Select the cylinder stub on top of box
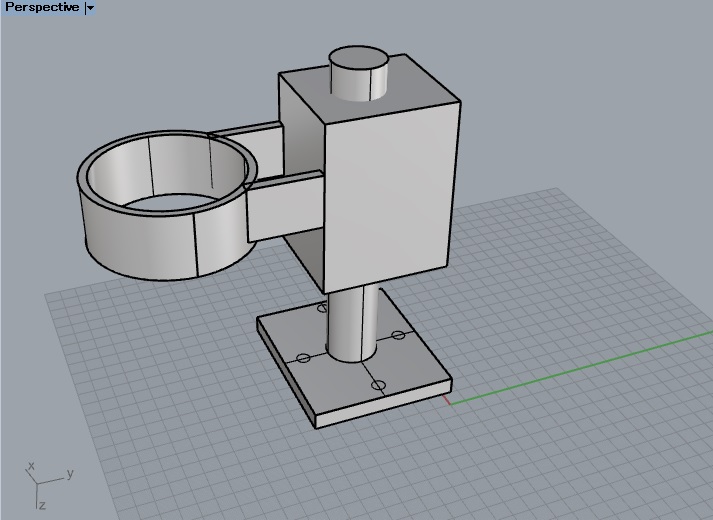The width and height of the screenshot is (713, 520). pos(359,73)
